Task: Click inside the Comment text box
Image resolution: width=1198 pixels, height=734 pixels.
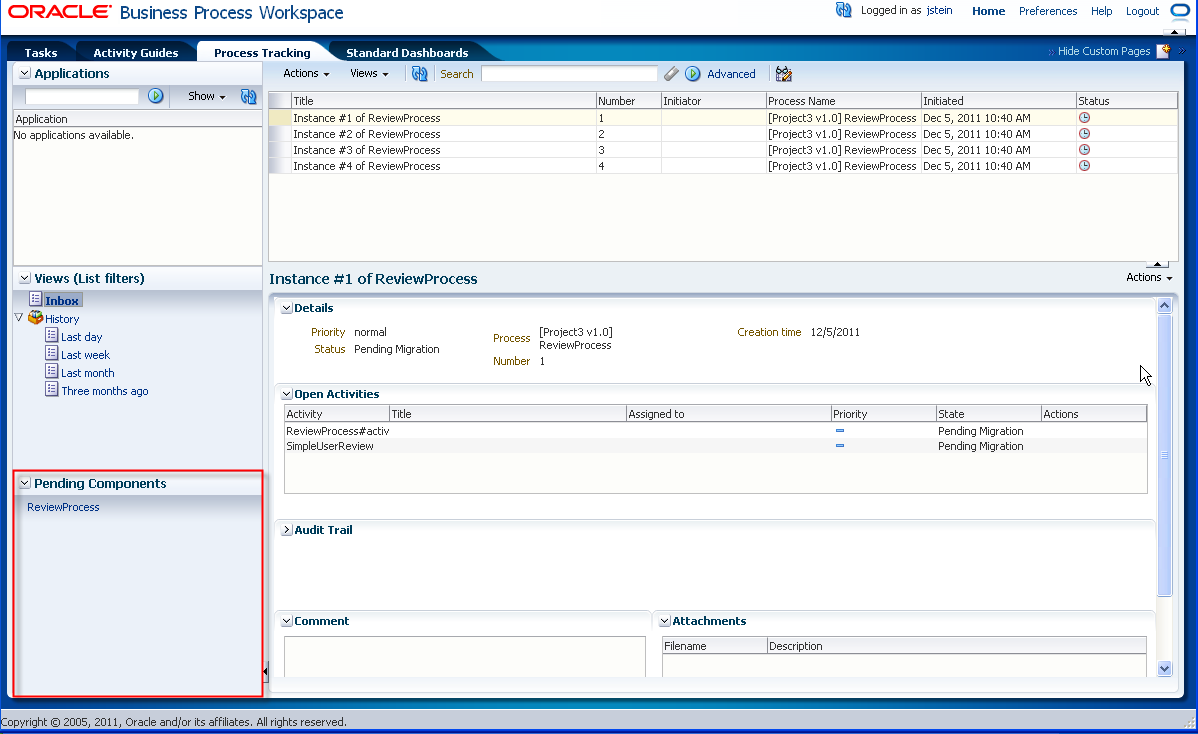Action: coord(465,657)
